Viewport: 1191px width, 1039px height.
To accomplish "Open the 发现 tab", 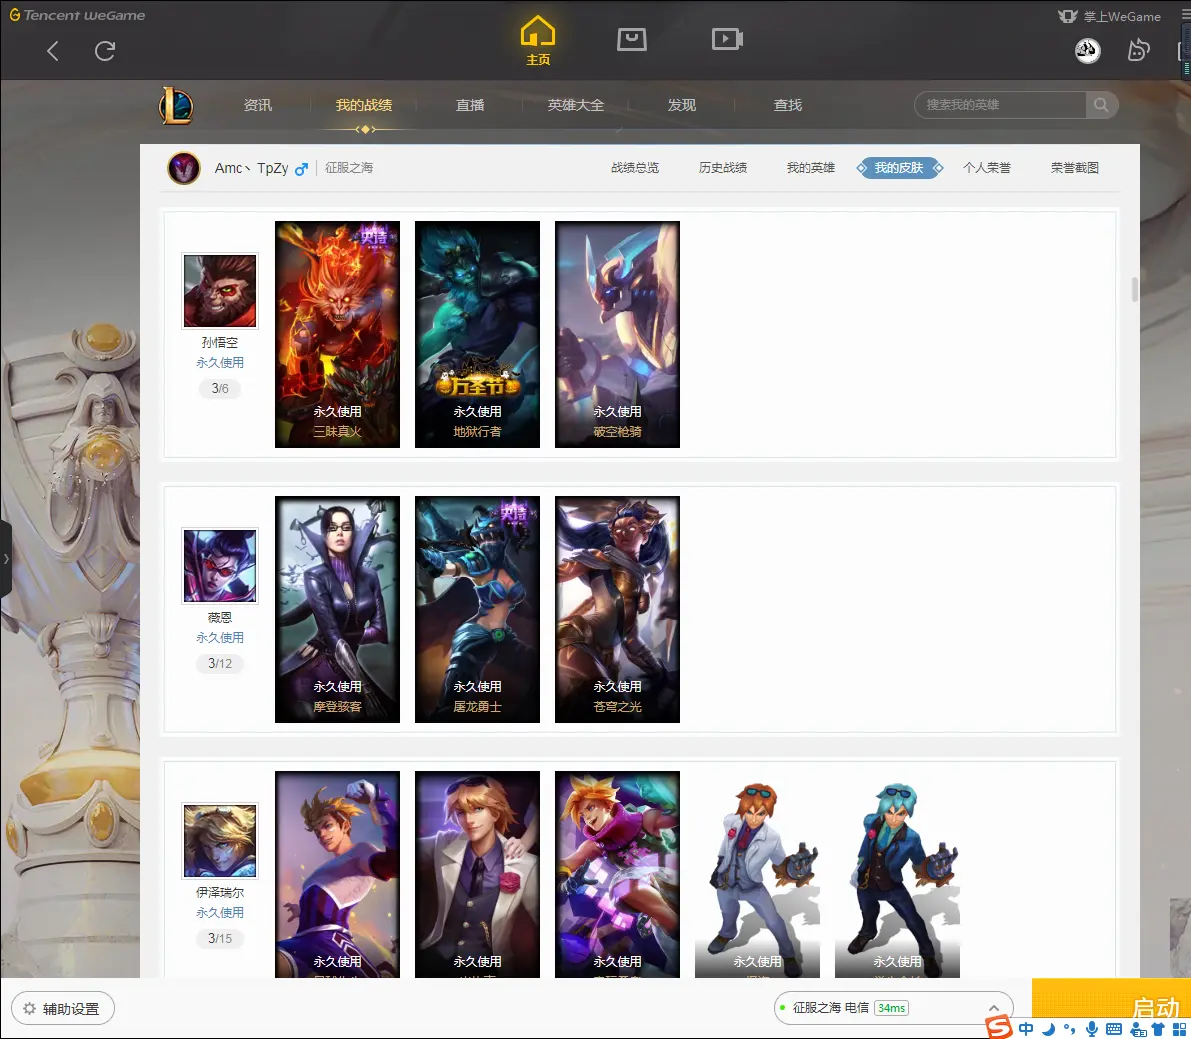I will (x=681, y=105).
